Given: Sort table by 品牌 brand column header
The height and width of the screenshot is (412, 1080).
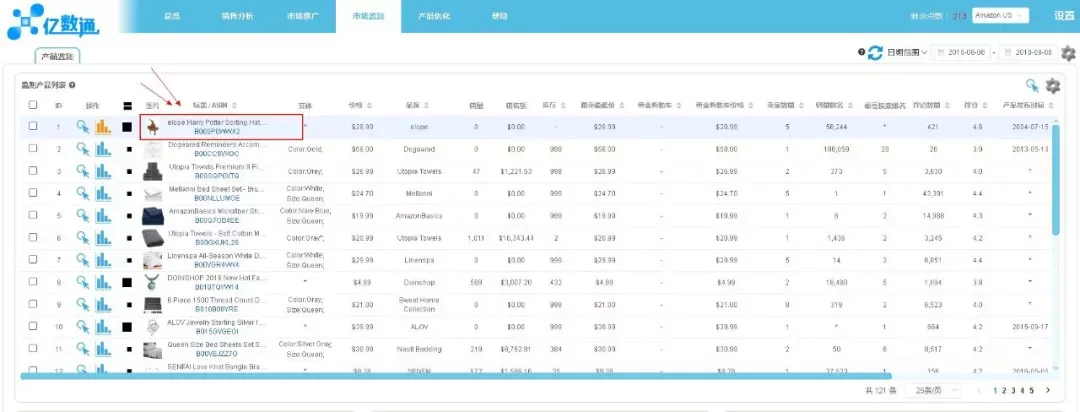Looking at the screenshot, I should pyautogui.click(x=417, y=105).
